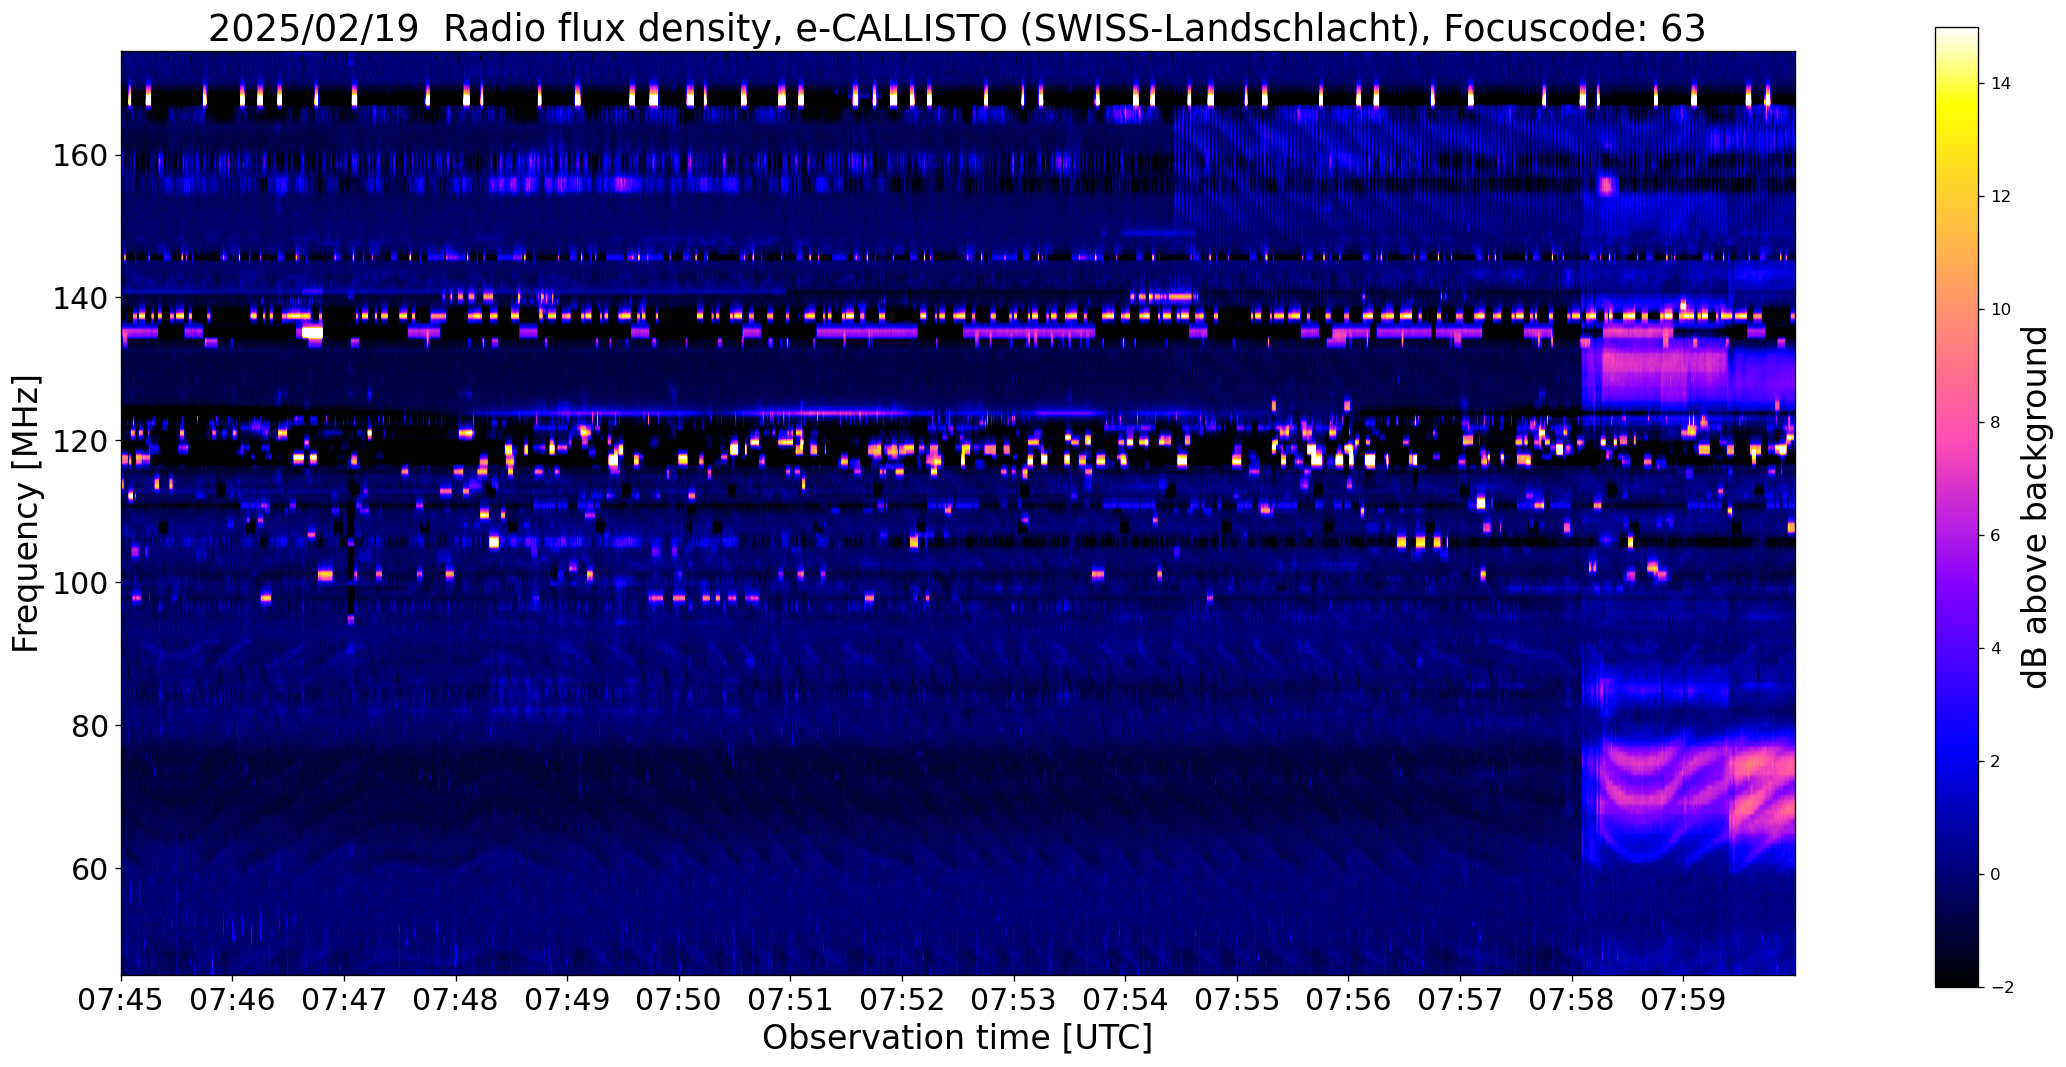Click the 07:59 time tick label
This screenshot has height=1067, width=2066.
click(1684, 1000)
